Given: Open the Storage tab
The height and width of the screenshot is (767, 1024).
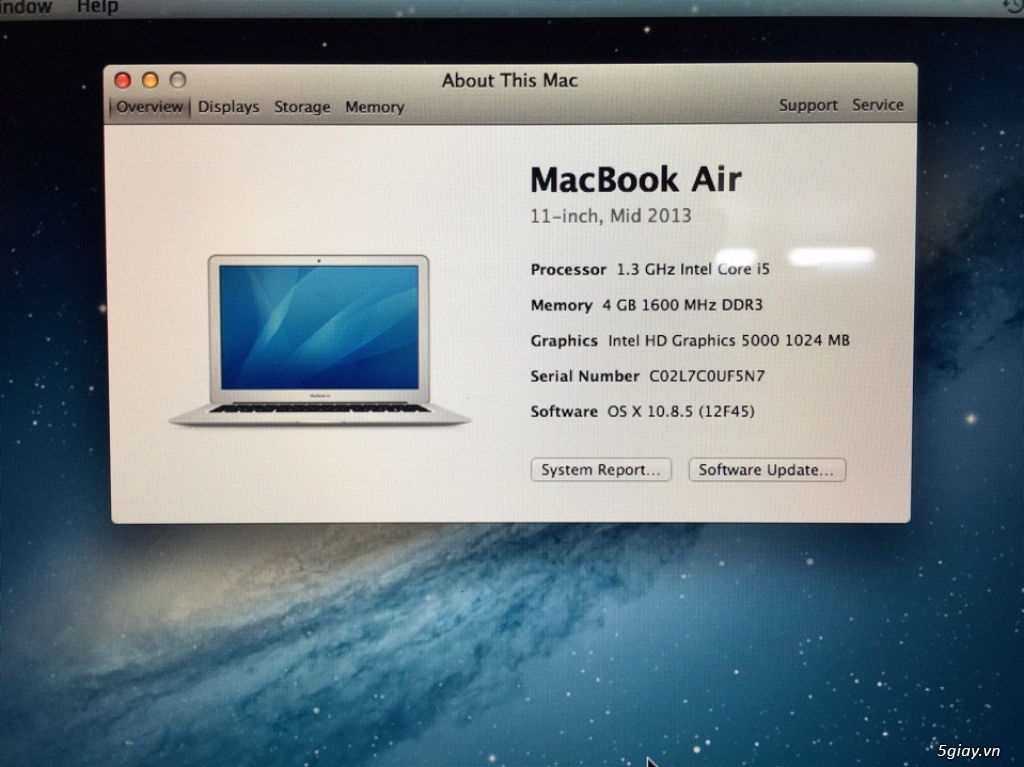Looking at the screenshot, I should (x=302, y=106).
